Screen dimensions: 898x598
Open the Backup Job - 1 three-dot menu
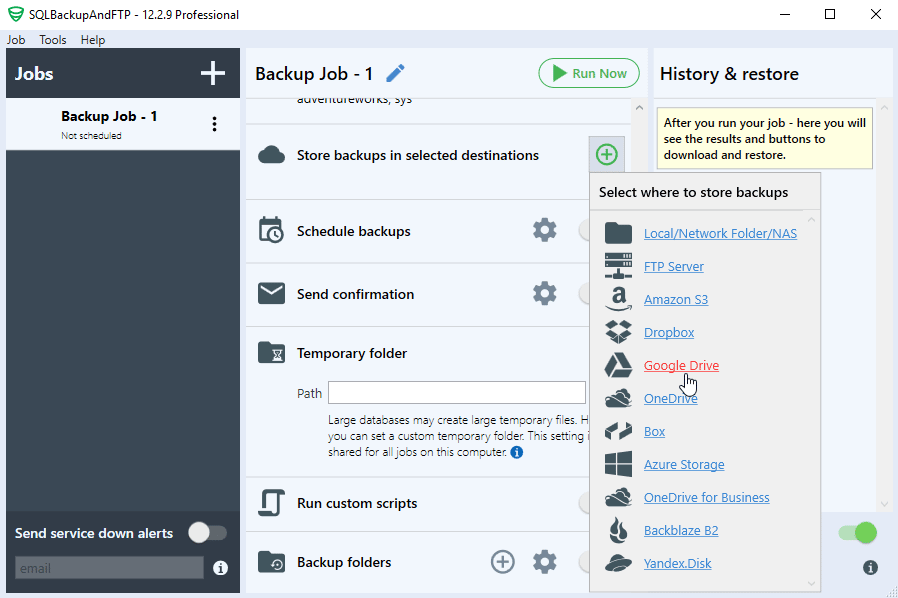[x=214, y=124]
